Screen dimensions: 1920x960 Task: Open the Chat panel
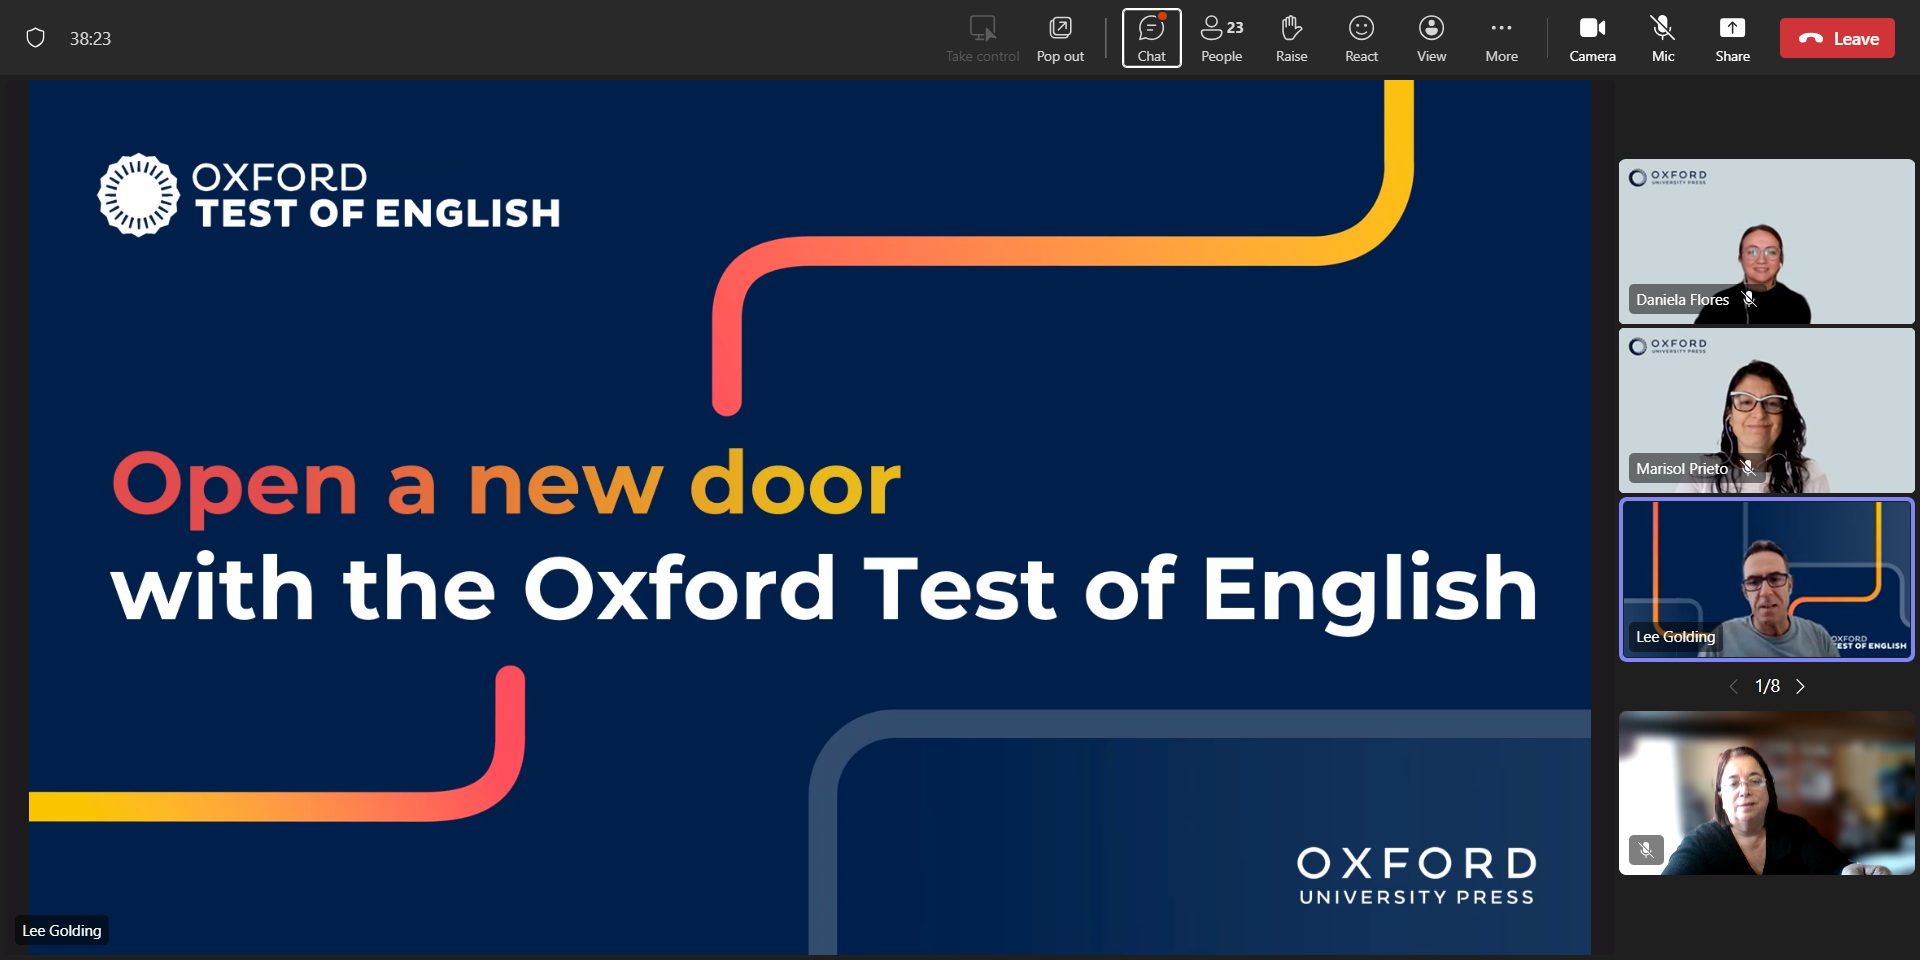click(1151, 38)
